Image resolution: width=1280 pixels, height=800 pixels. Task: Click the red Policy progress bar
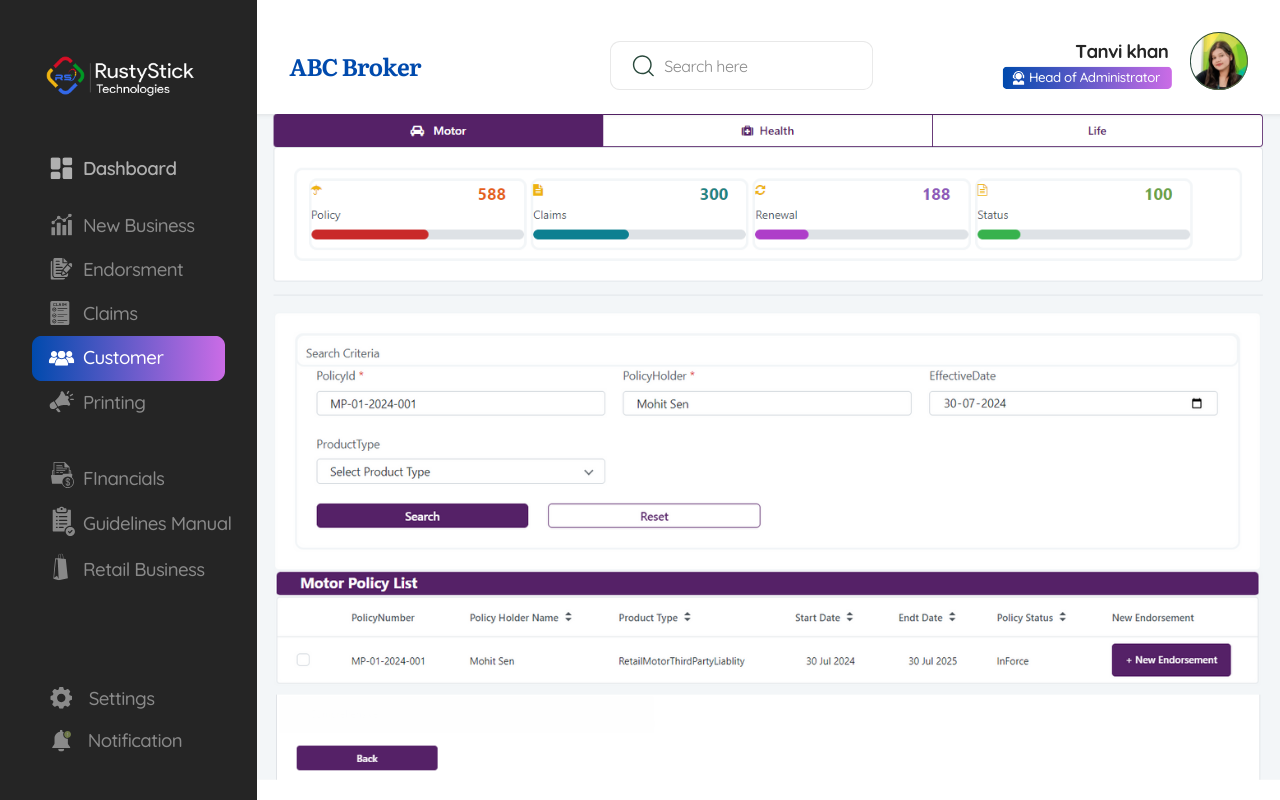click(370, 234)
